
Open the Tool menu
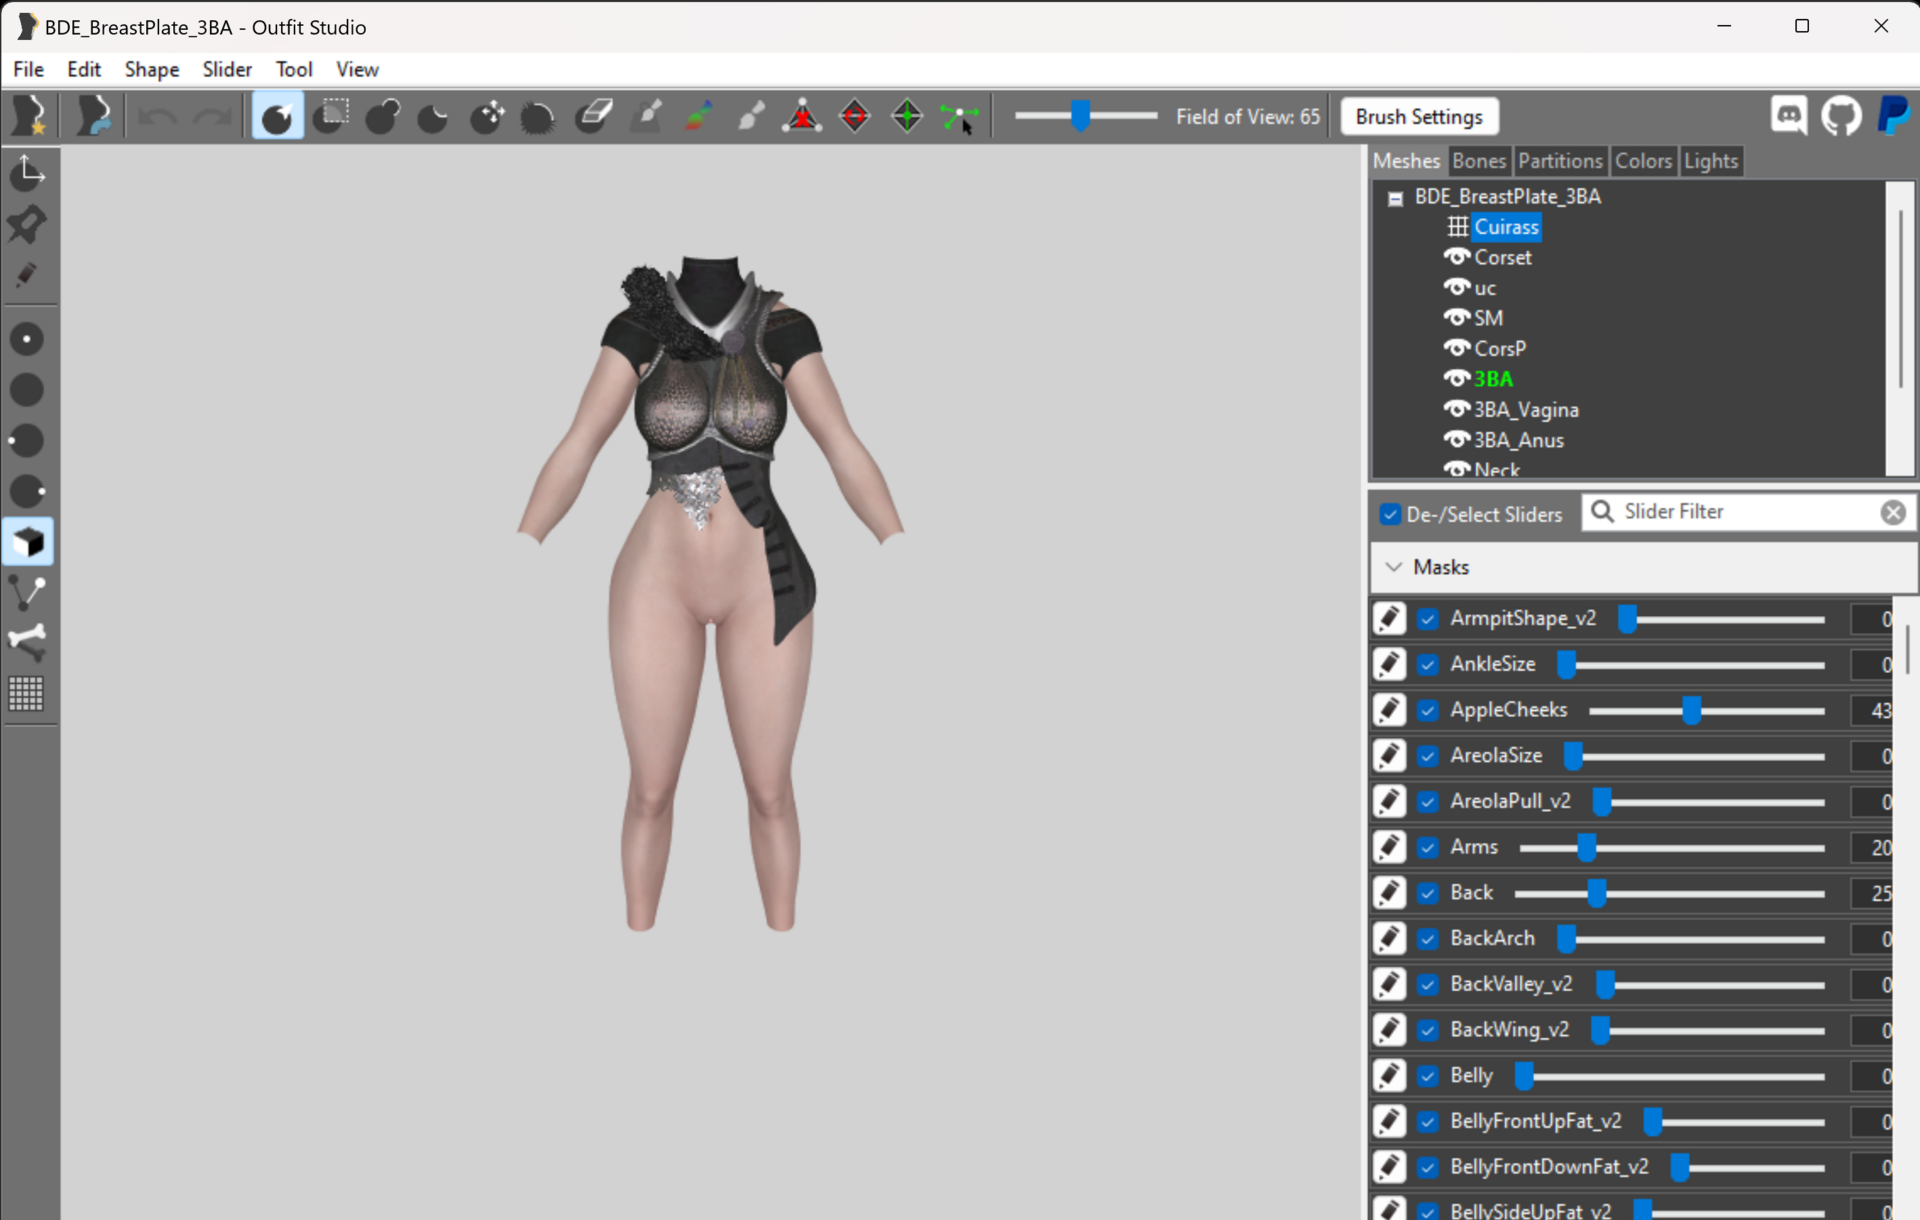click(294, 69)
